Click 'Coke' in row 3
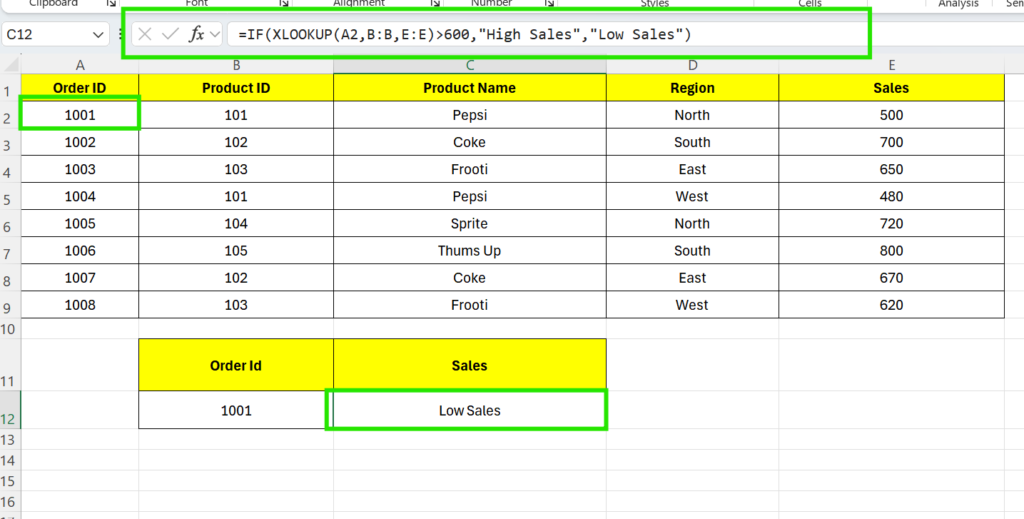This screenshot has width=1024, height=519. tap(470, 142)
